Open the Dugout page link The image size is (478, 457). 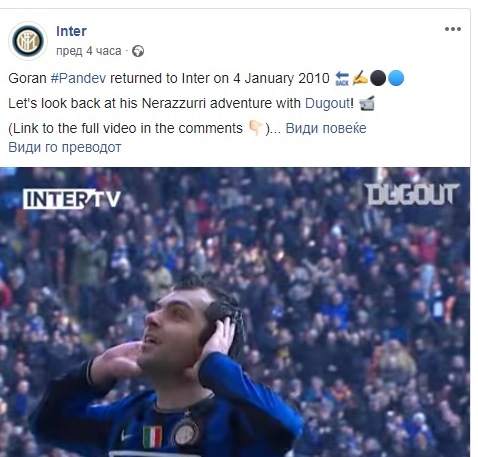coord(327,103)
